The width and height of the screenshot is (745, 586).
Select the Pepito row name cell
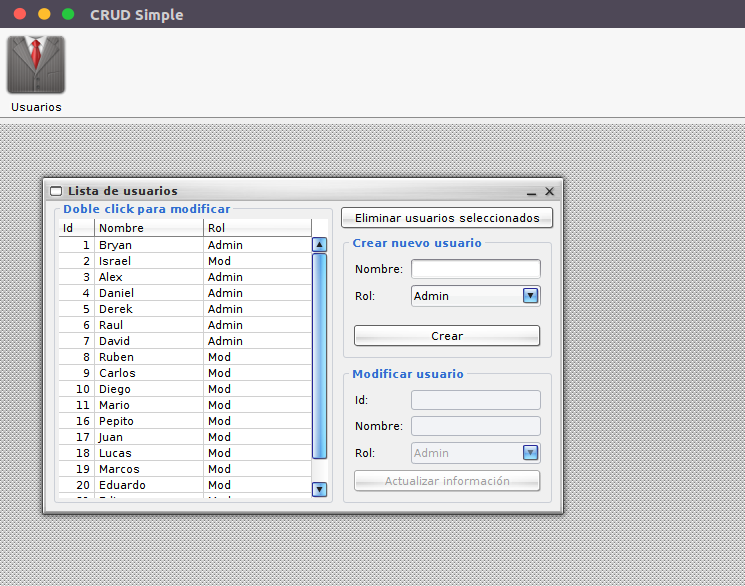point(149,421)
